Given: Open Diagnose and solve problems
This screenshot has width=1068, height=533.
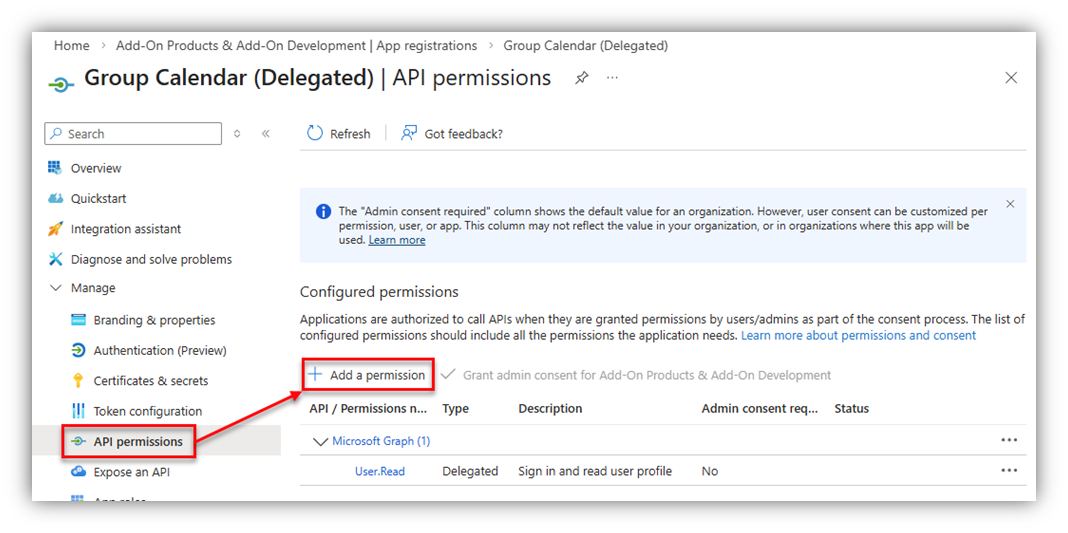Looking at the screenshot, I should tap(150, 259).
